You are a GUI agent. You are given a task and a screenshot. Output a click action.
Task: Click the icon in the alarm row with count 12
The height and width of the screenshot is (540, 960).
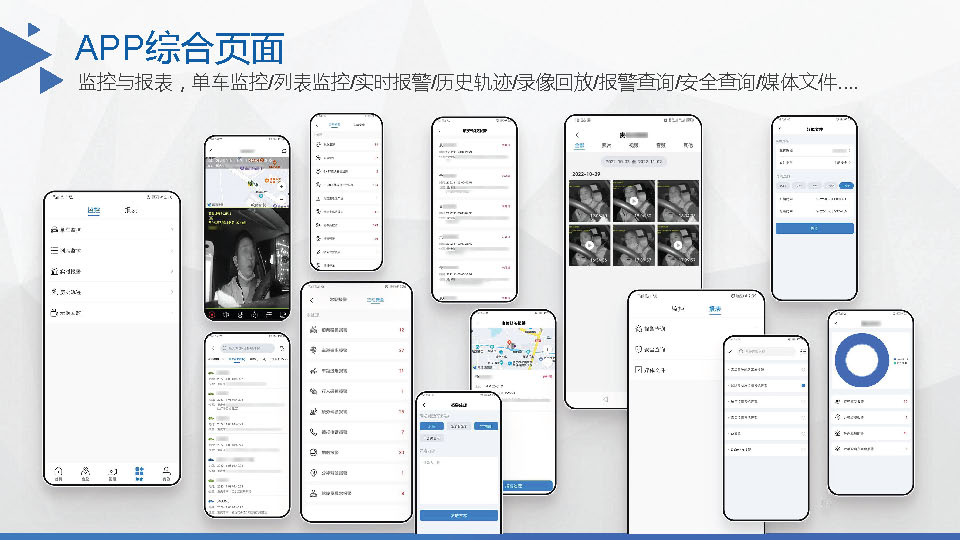(313, 329)
